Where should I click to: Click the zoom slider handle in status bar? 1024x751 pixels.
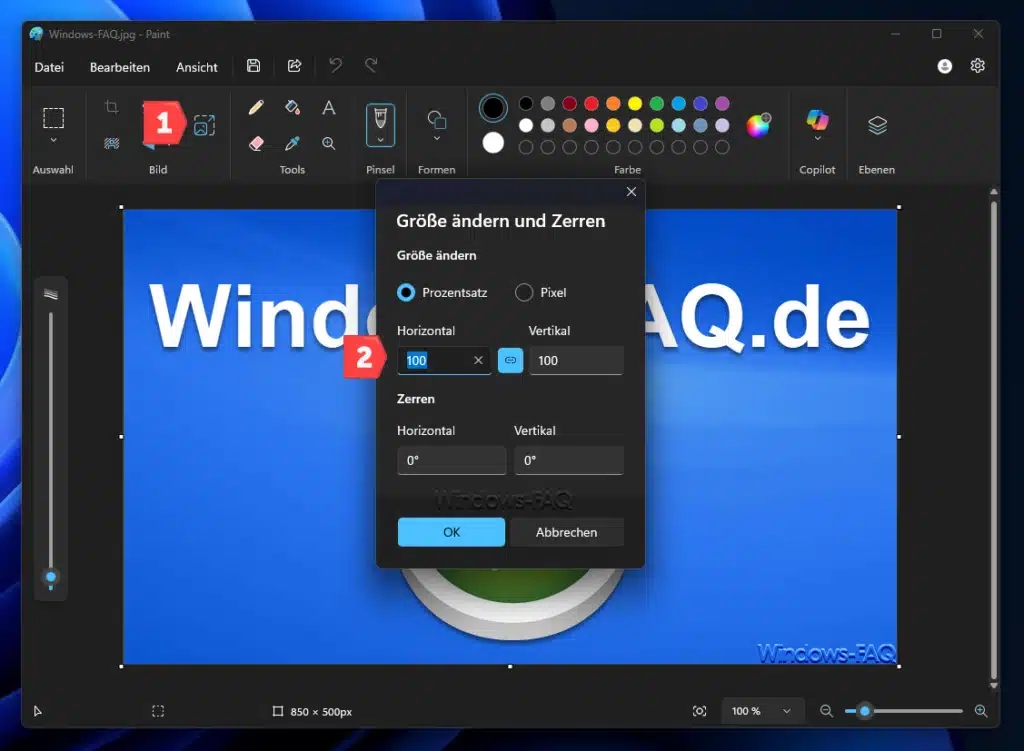point(865,711)
